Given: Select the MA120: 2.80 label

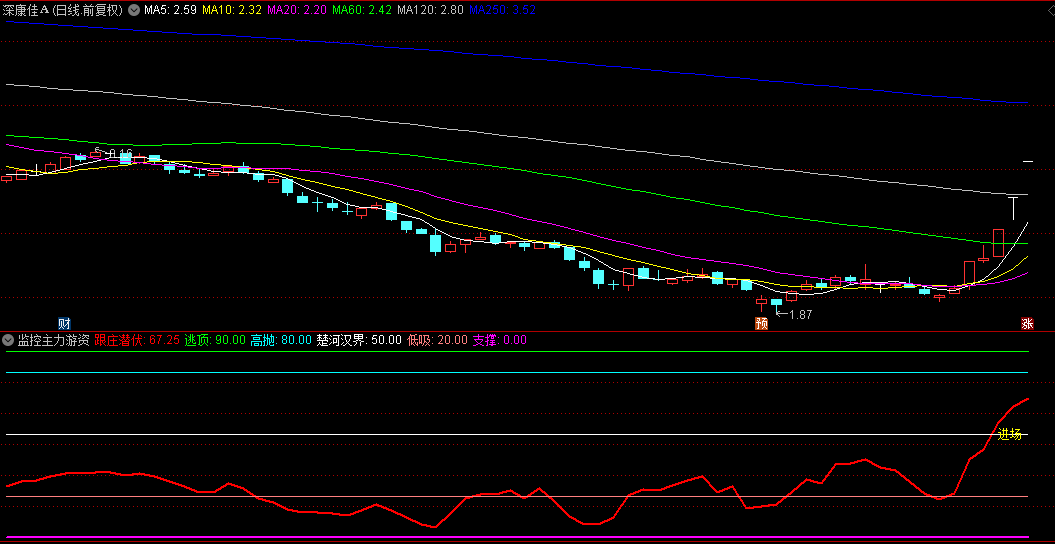Looking at the screenshot, I should [x=430, y=10].
